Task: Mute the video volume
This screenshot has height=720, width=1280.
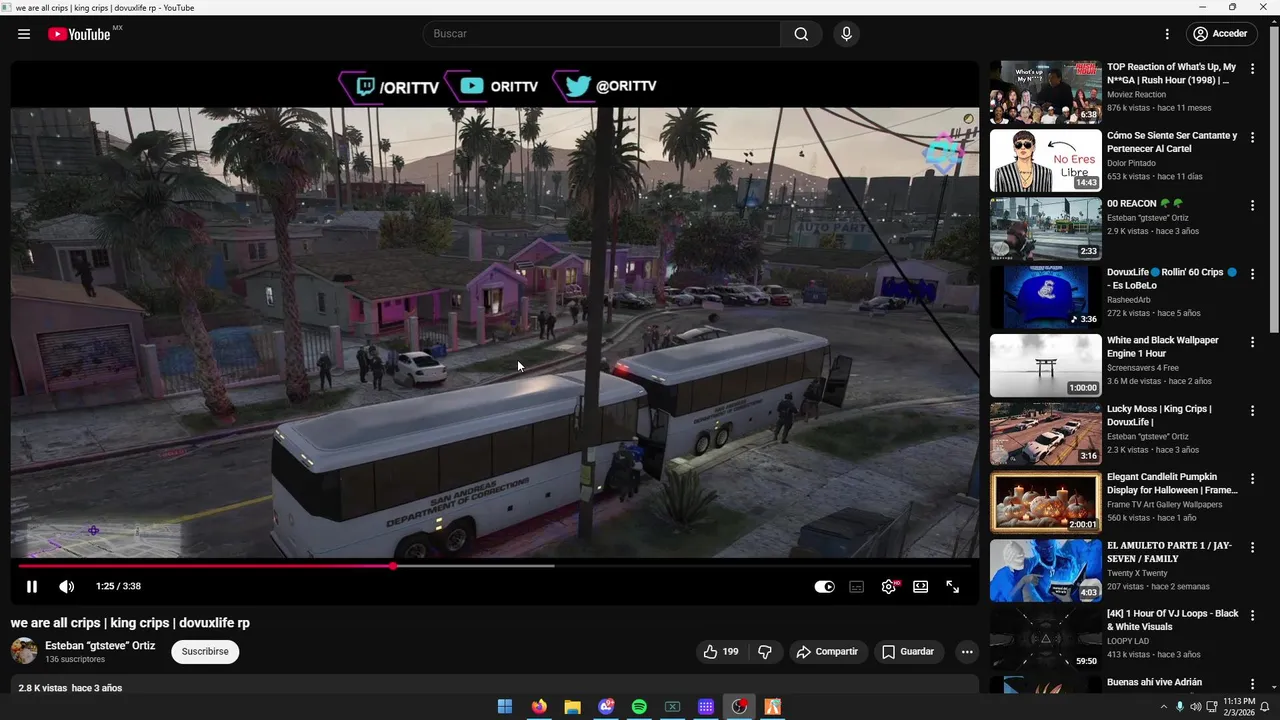Action: (x=67, y=587)
